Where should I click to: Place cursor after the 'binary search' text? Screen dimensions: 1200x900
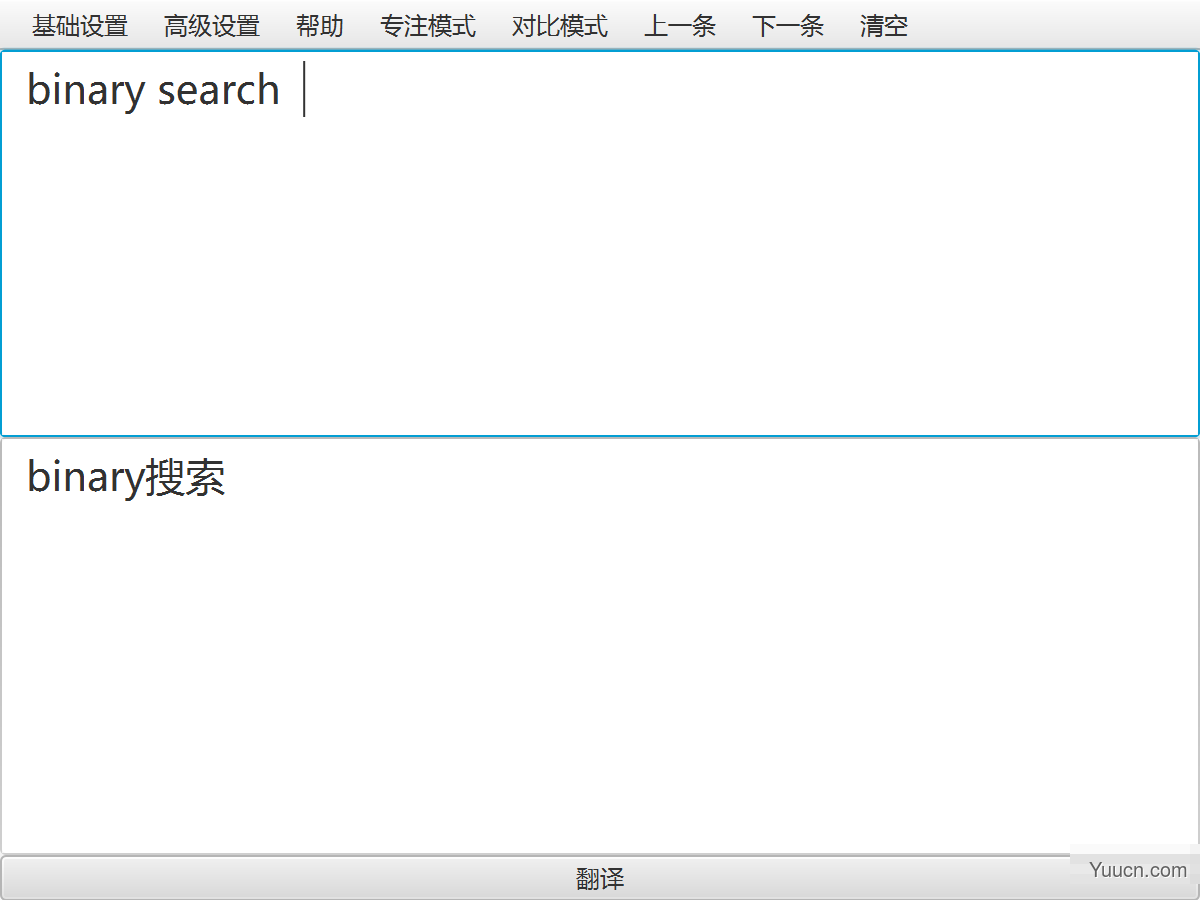(x=305, y=90)
